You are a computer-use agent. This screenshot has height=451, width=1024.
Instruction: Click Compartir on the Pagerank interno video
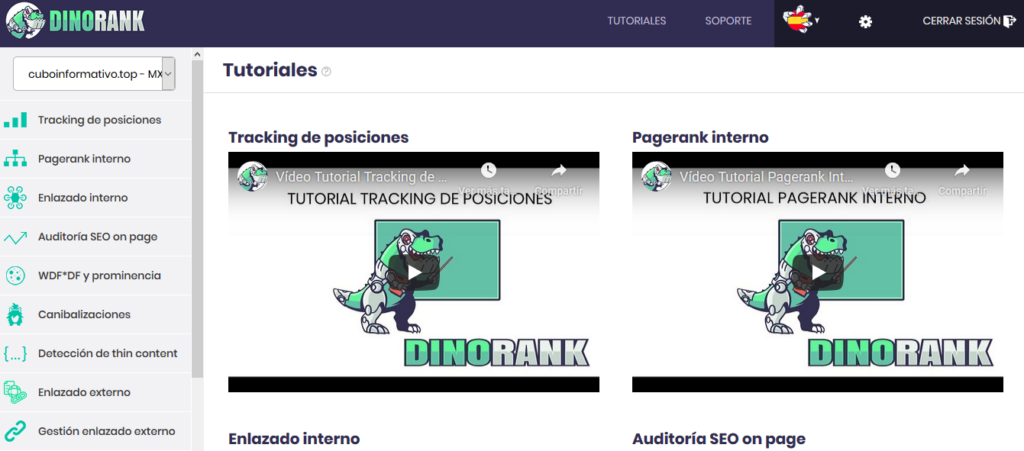pos(962,179)
